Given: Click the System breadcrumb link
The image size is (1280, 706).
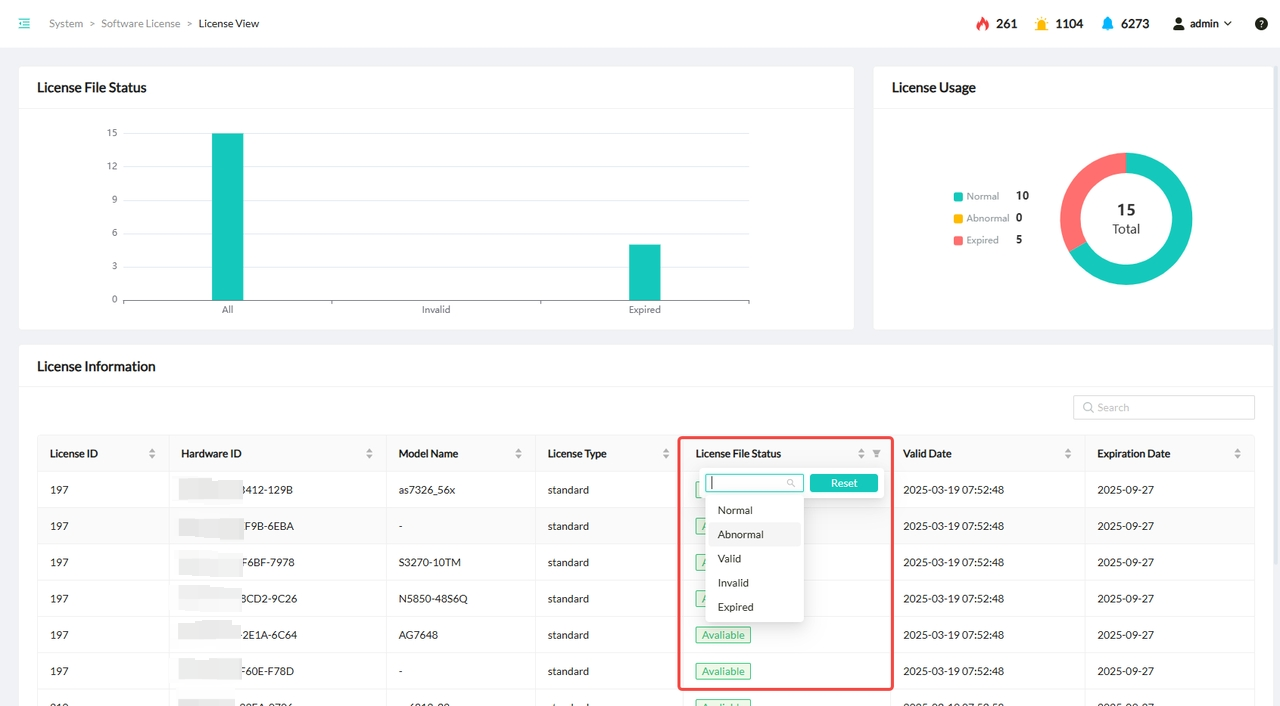Looking at the screenshot, I should tap(66, 24).
